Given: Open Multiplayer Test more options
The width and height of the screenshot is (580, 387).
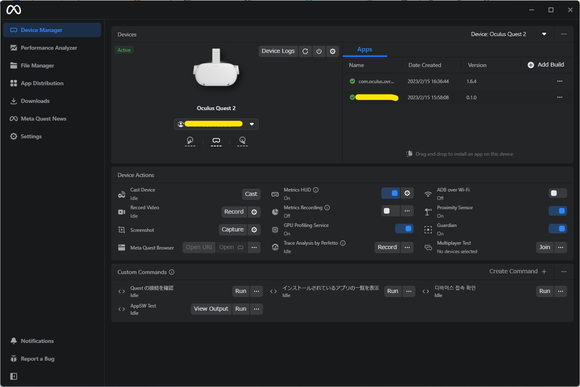Looking at the screenshot, I should tap(561, 247).
